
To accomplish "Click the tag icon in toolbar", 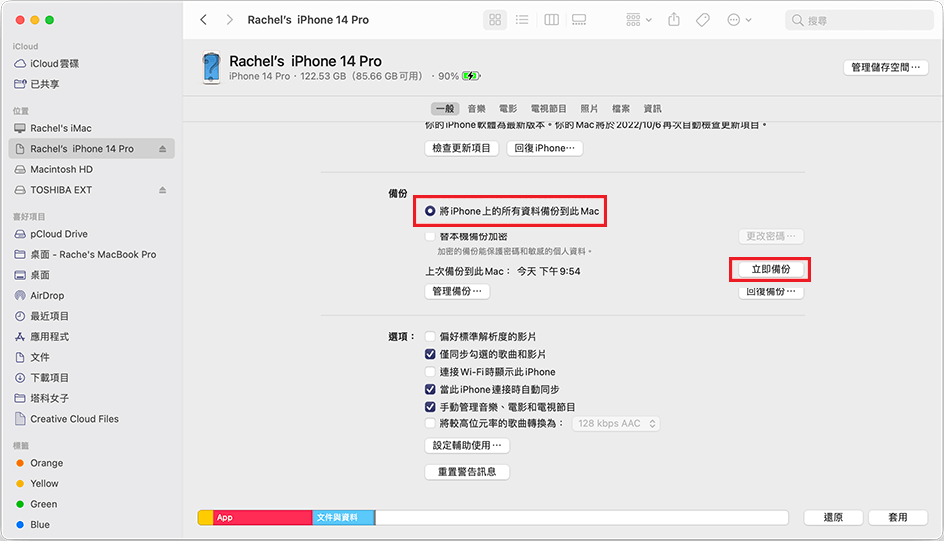I will pos(702,20).
